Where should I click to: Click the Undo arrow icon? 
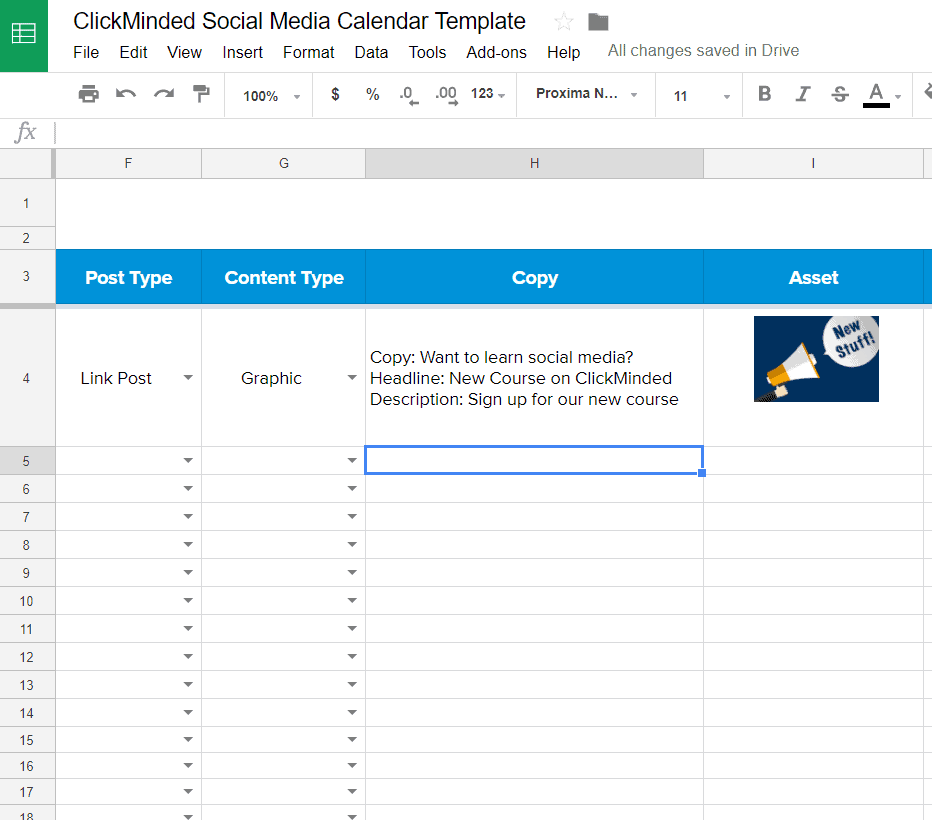126,95
